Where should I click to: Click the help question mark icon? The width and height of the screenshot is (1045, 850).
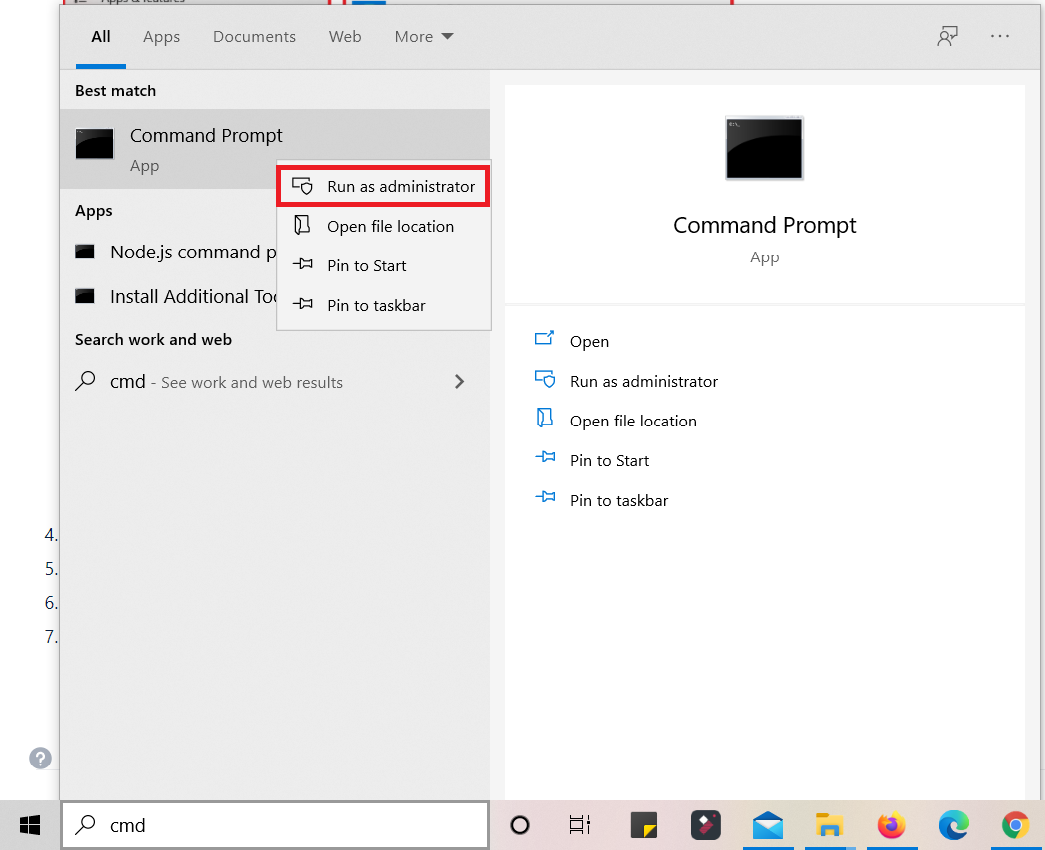click(40, 758)
